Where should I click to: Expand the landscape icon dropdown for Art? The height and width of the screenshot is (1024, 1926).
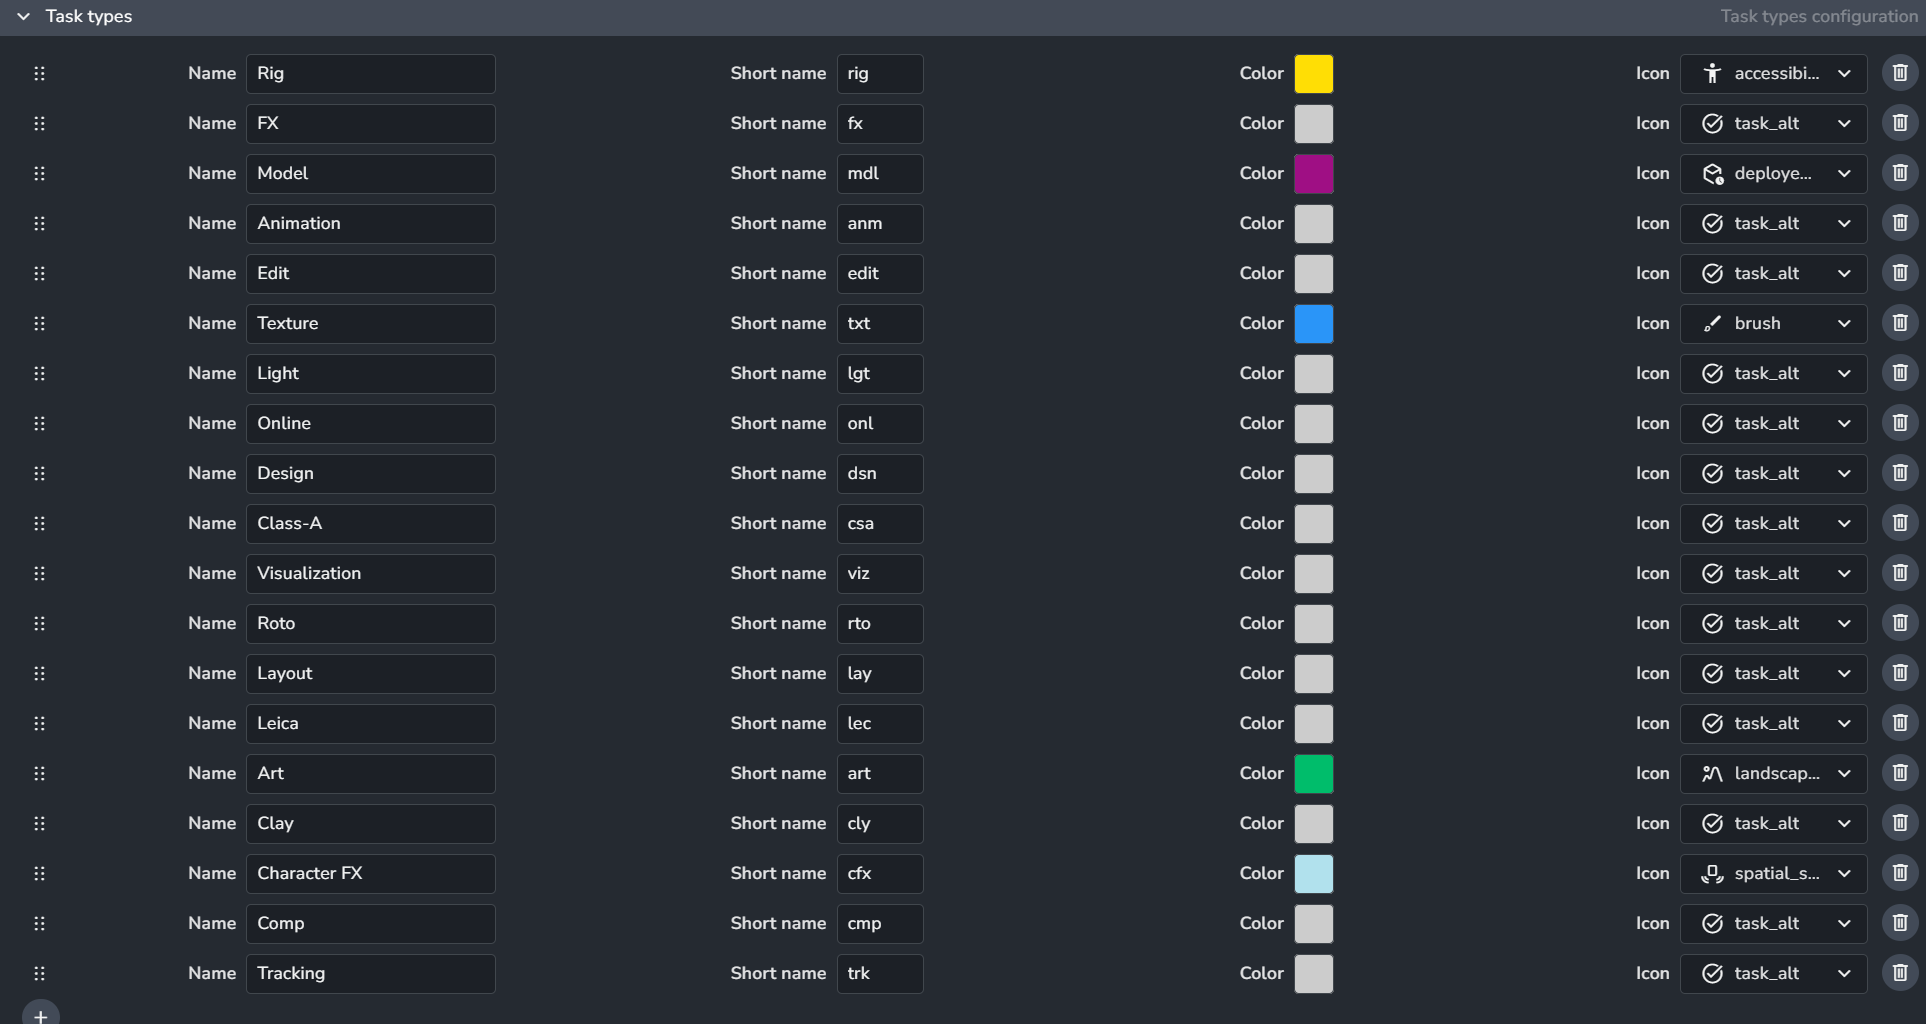coord(1773,773)
